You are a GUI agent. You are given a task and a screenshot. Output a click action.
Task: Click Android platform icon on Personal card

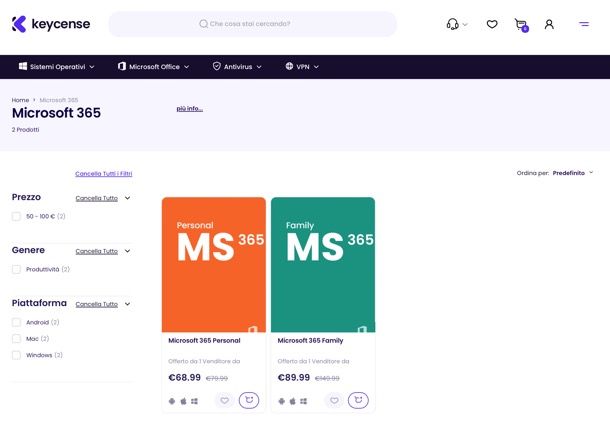pyautogui.click(x=172, y=401)
